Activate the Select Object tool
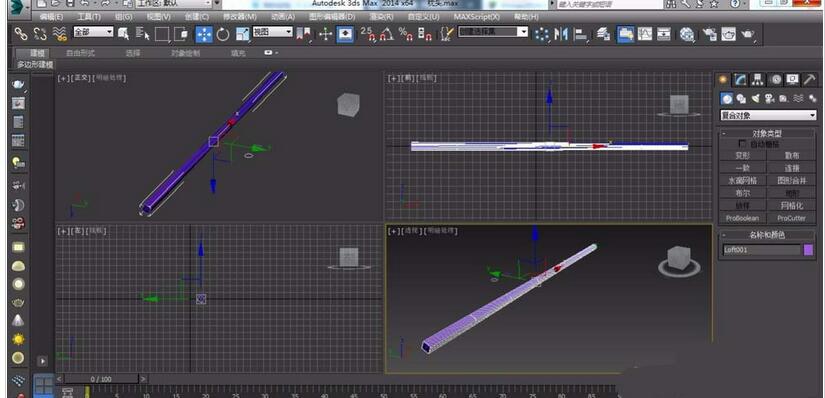Screen dimensions: 825x398 point(124,34)
